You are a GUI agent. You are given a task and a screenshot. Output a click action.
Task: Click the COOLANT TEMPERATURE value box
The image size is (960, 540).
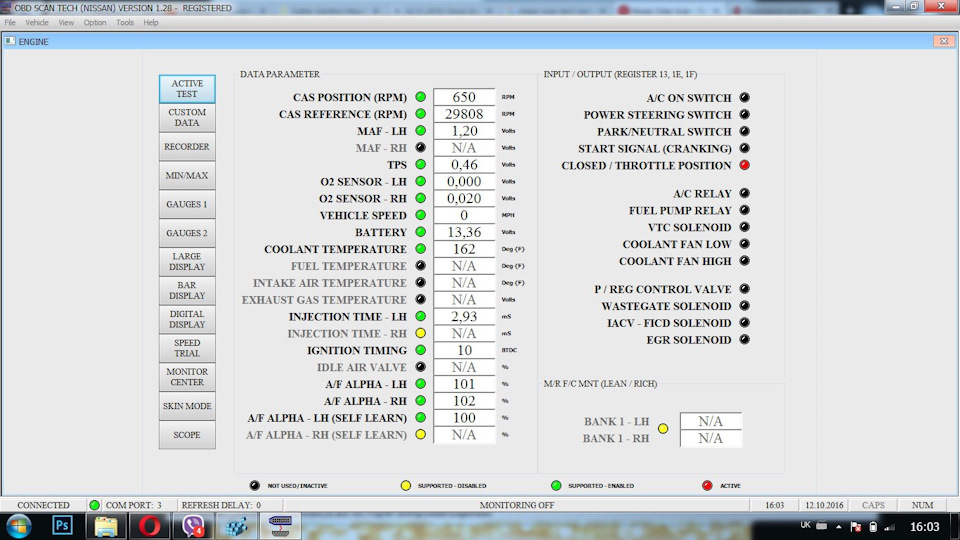click(x=464, y=249)
